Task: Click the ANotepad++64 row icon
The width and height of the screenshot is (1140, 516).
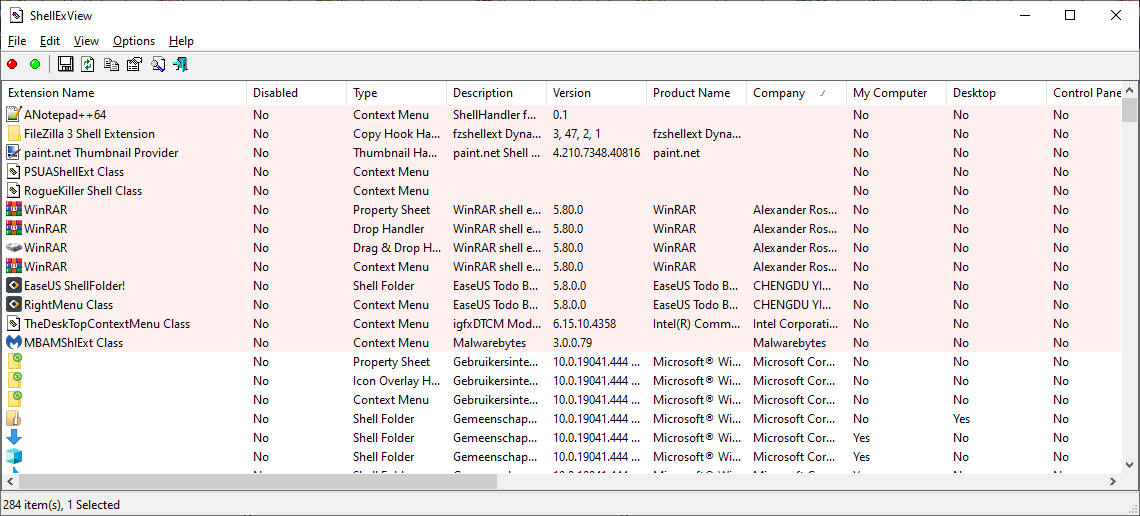Action: pos(14,114)
